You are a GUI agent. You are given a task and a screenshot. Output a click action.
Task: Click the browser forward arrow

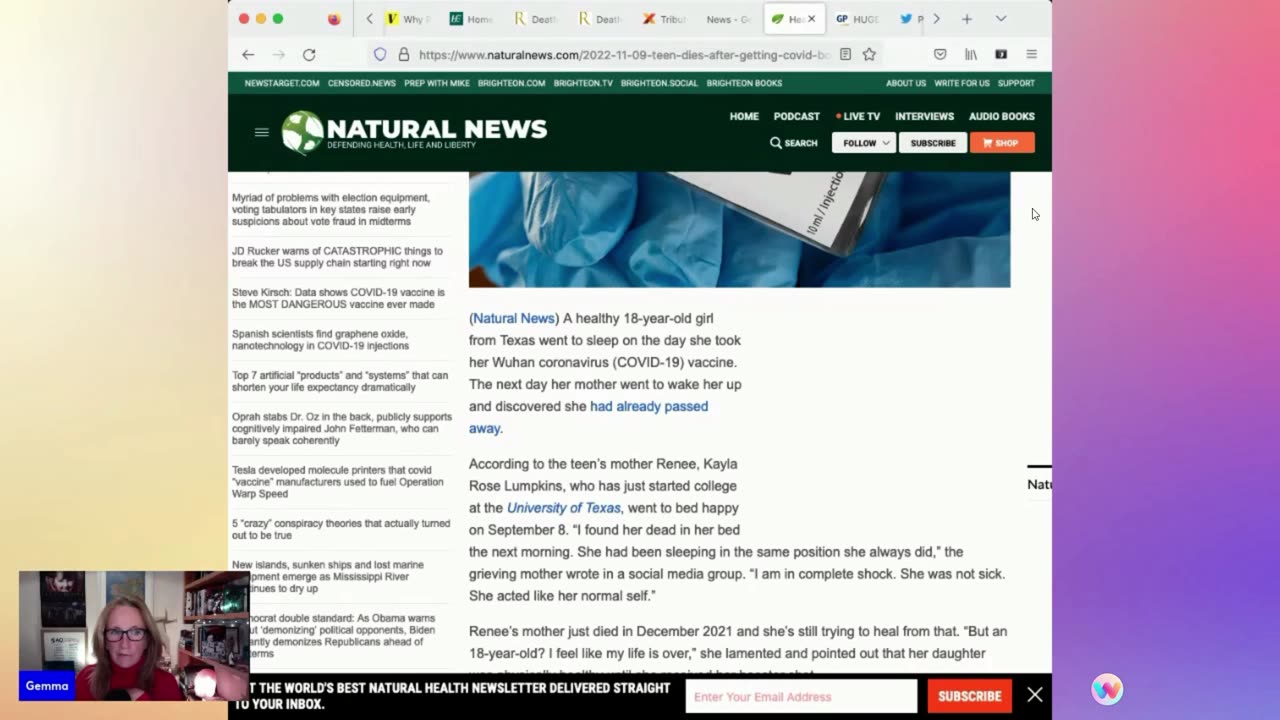279,55
